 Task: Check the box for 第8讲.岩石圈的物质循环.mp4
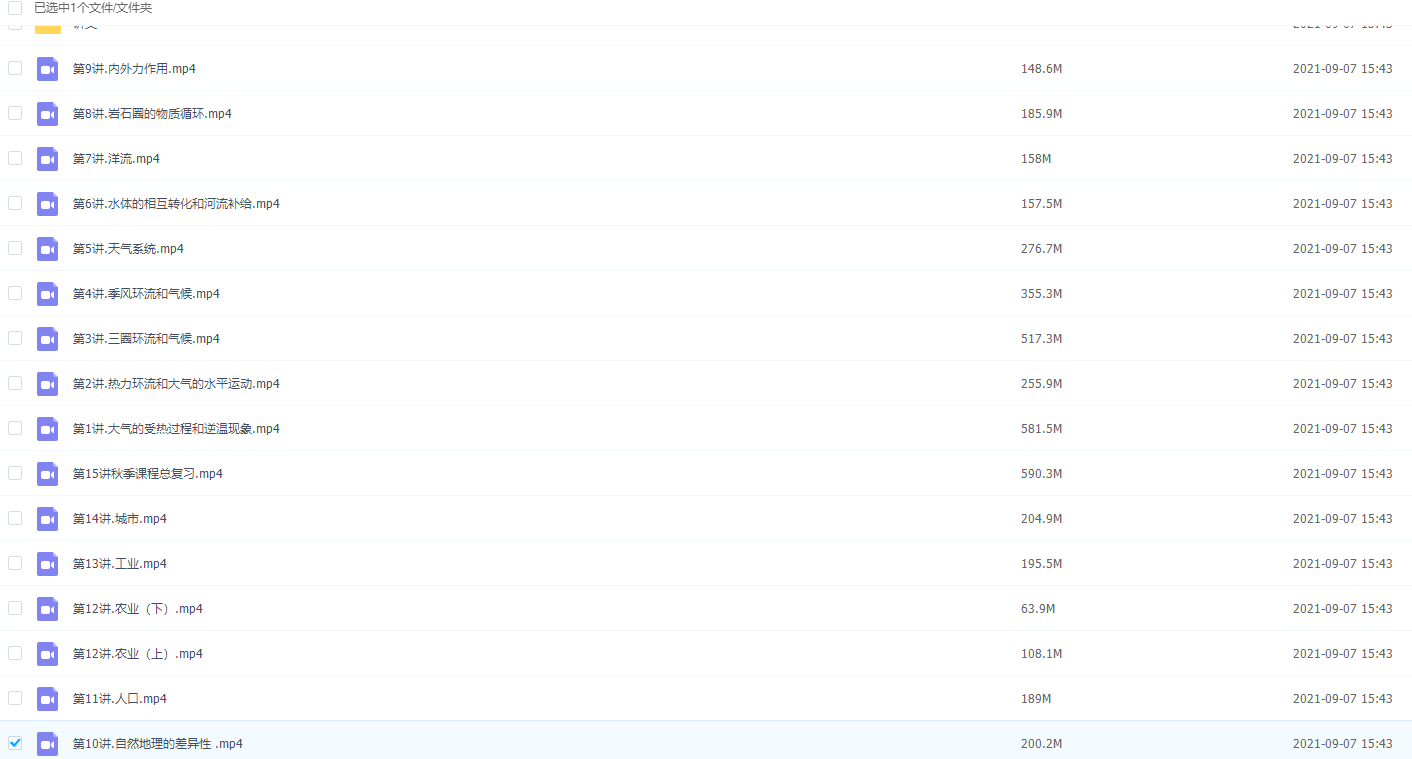click(15, 113)
